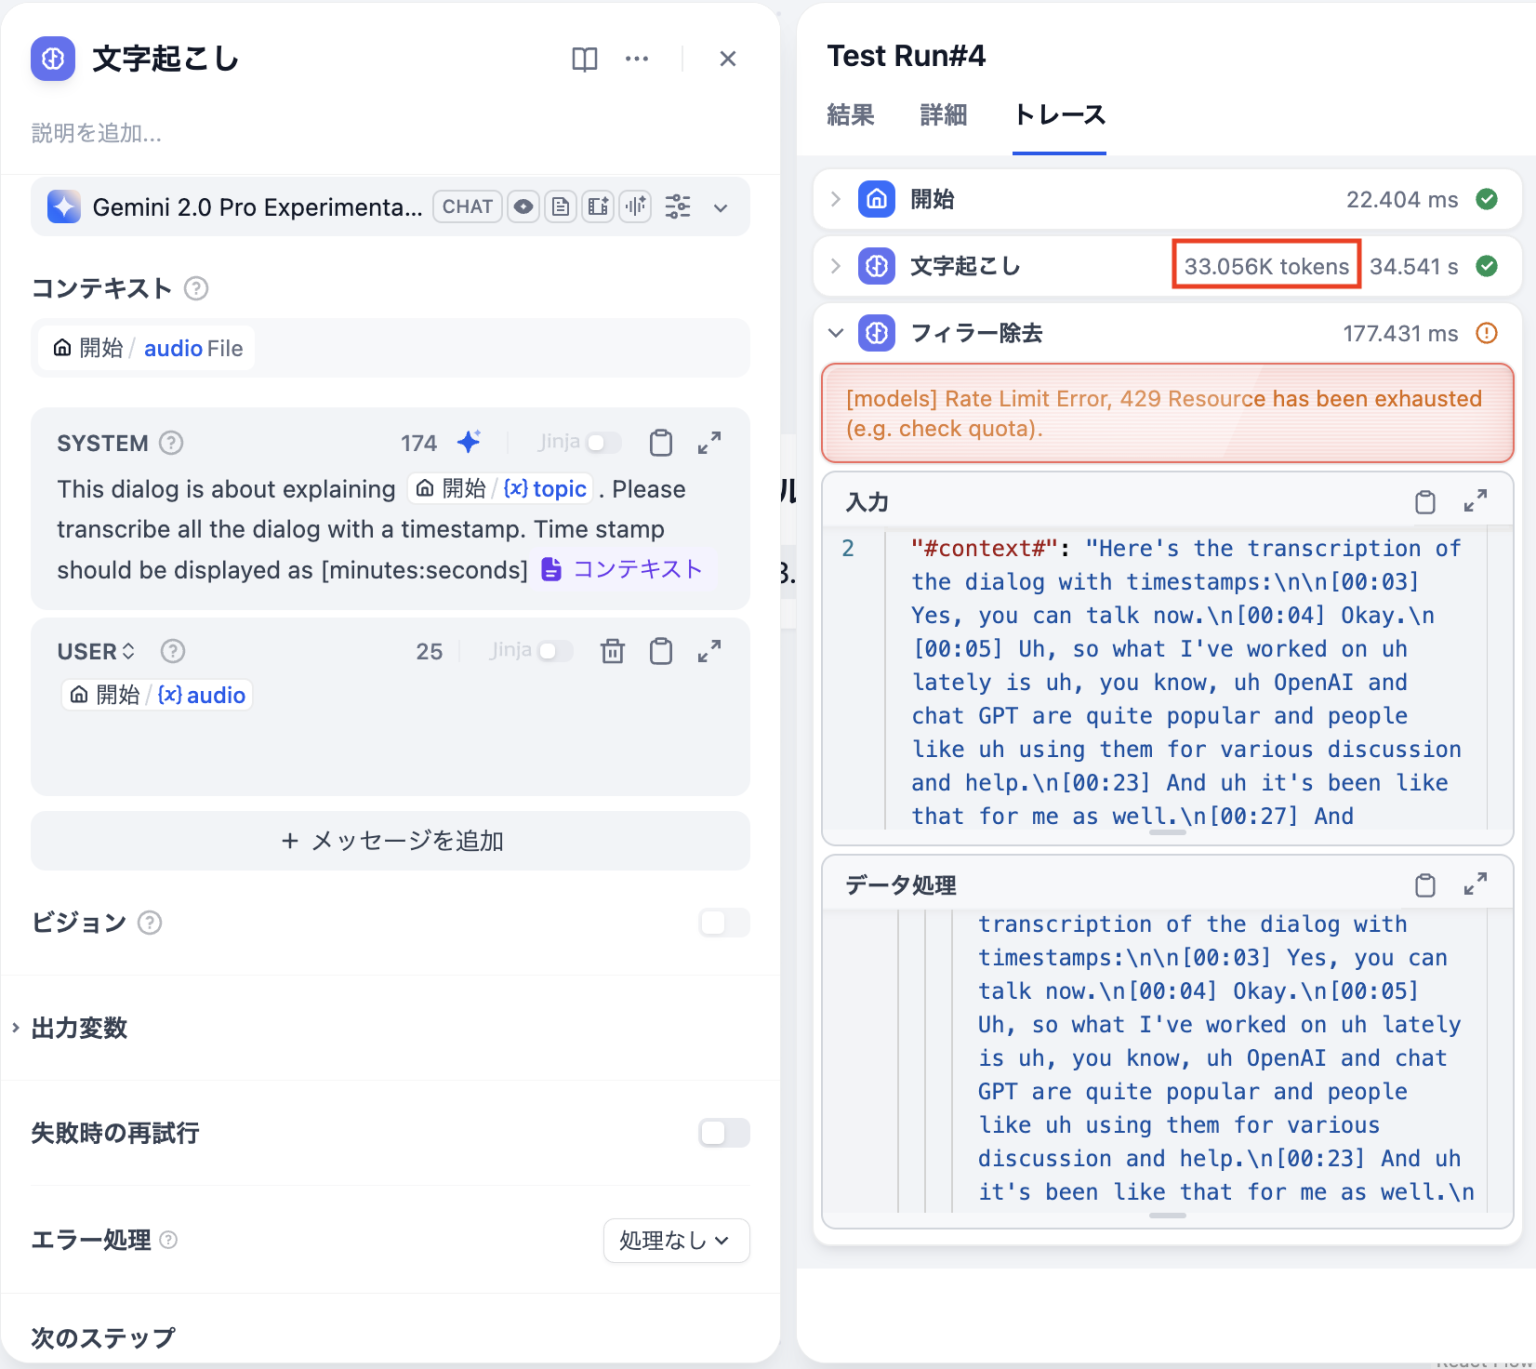1536x1369 pixels.
Task: Select the audio waveform capability icon
Action: (636, 207)
